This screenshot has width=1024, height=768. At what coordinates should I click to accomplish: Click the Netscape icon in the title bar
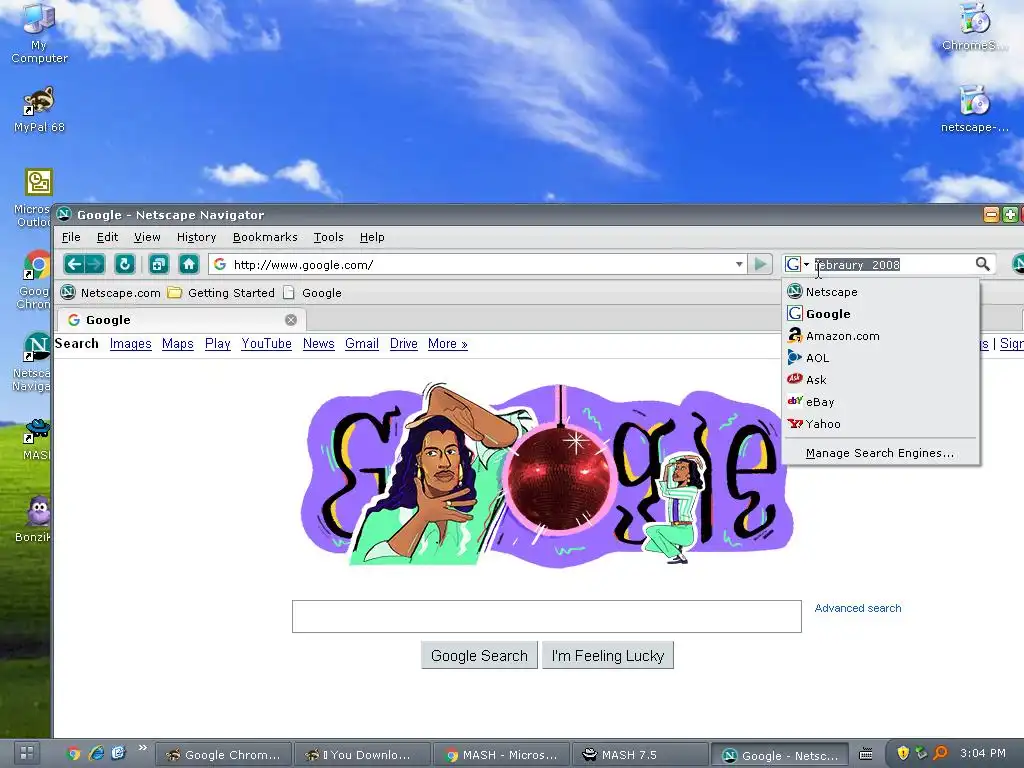[x=63, y=214]
